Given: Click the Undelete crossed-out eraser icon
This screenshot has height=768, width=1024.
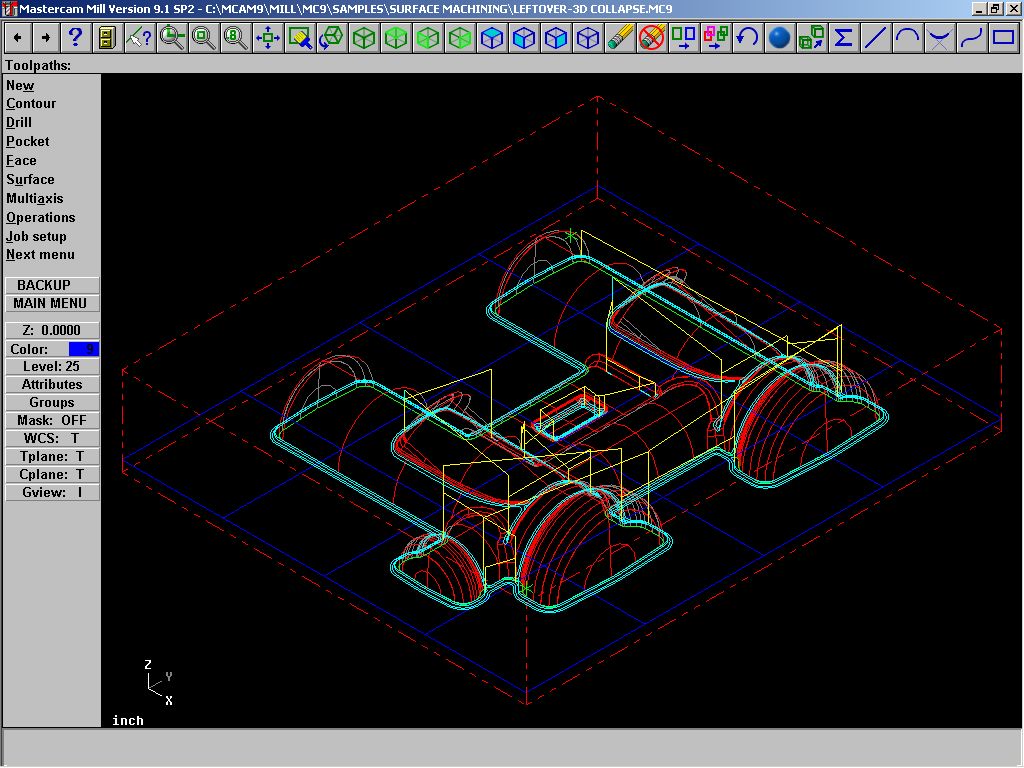Looking at the screenshot, I should (x=652, y=38).
